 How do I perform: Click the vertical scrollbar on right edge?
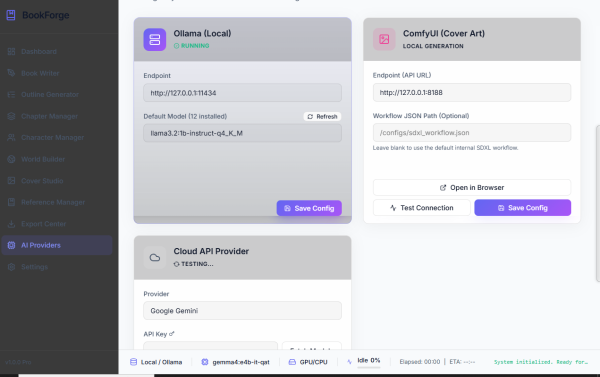pyautogui.click(x=598, y=203)
